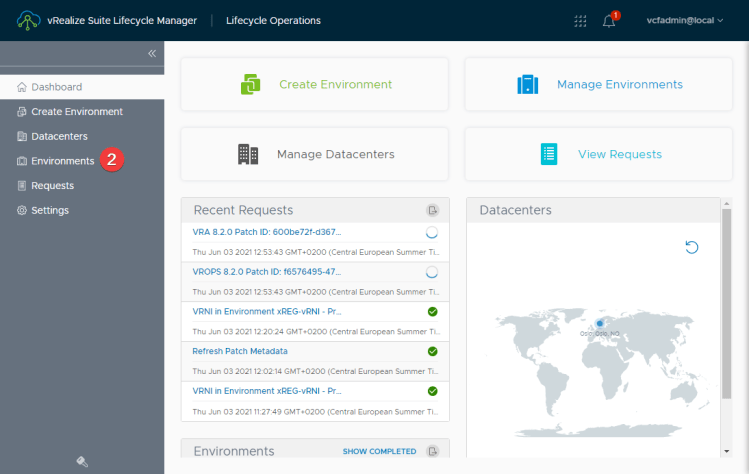Open Datacenters from the sidebar

pyautogui.click(x=59, y=136)
